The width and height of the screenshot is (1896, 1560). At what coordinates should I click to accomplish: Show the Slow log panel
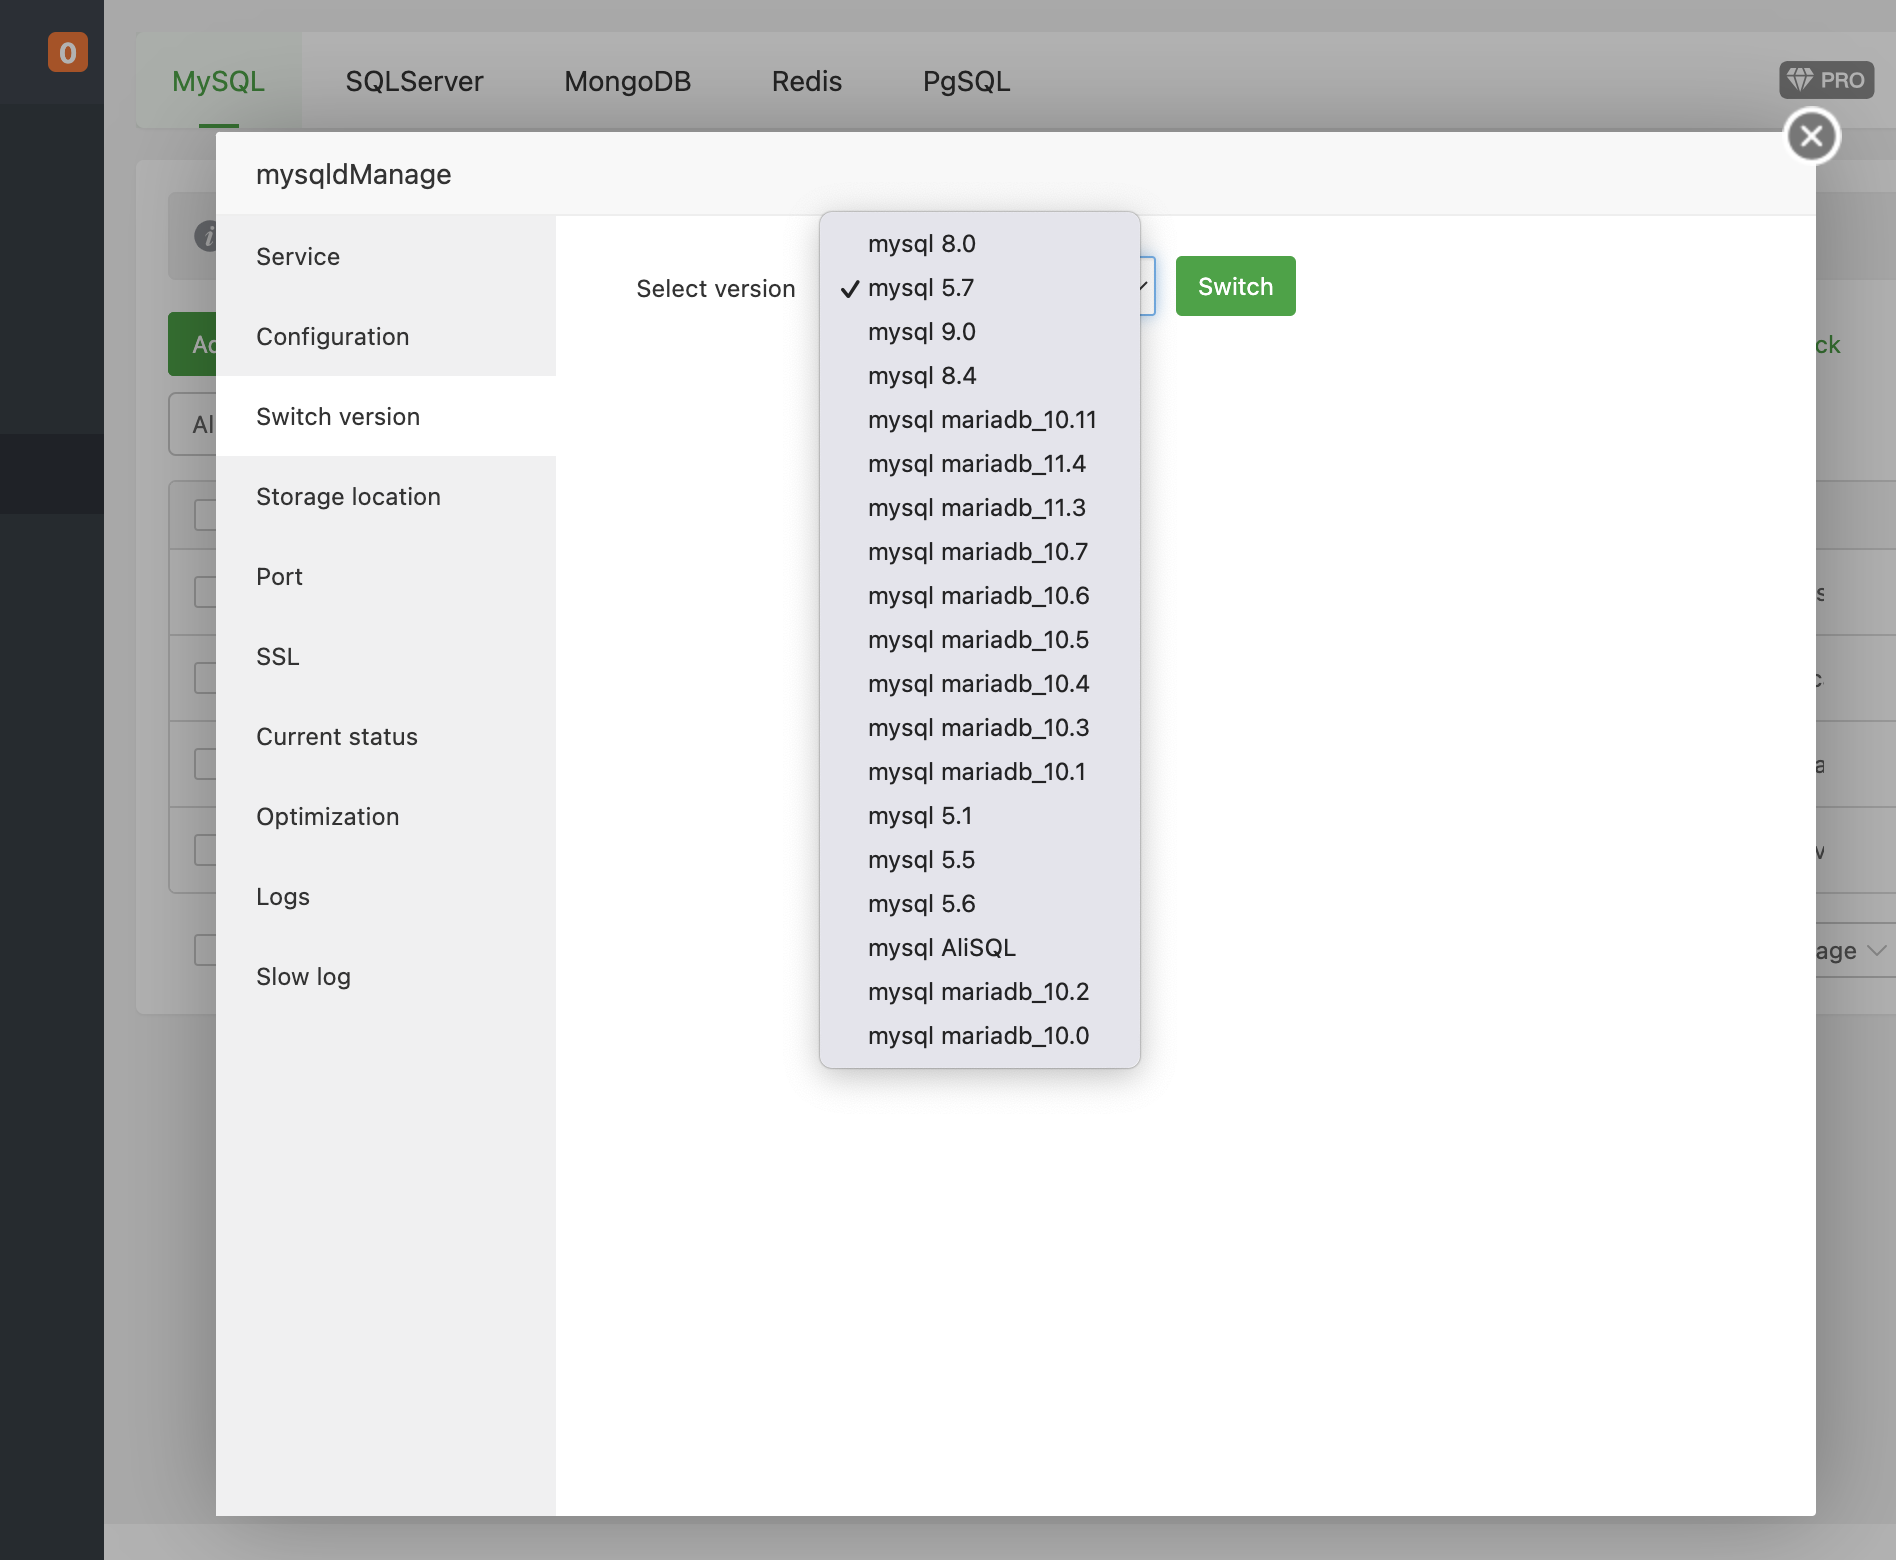303,977
